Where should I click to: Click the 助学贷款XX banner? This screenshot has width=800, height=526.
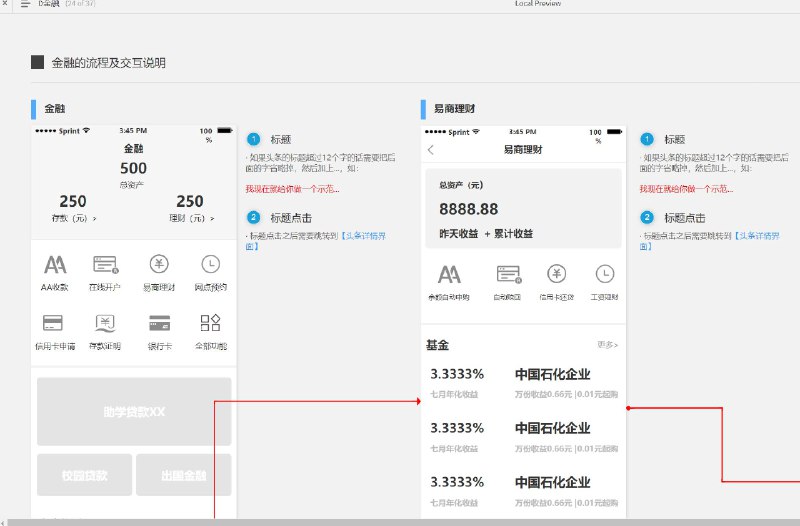134,412
